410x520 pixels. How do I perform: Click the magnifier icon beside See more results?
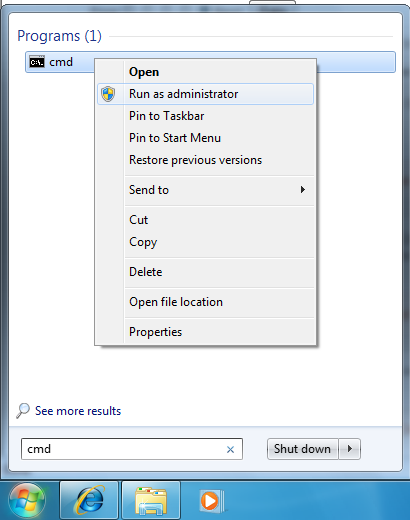pos(23,411)
